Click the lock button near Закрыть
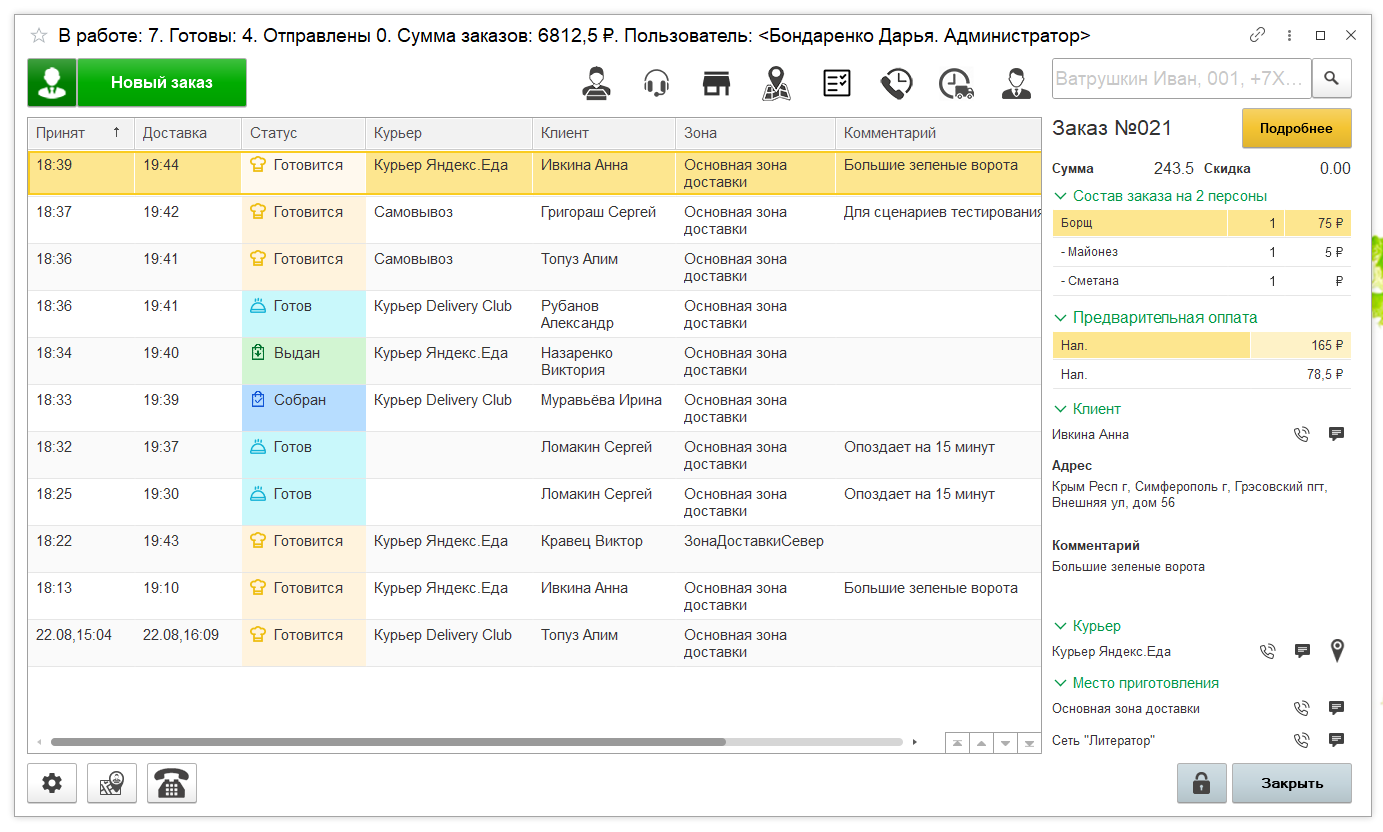This screenshot has height=832, width=1383. 1202,784
